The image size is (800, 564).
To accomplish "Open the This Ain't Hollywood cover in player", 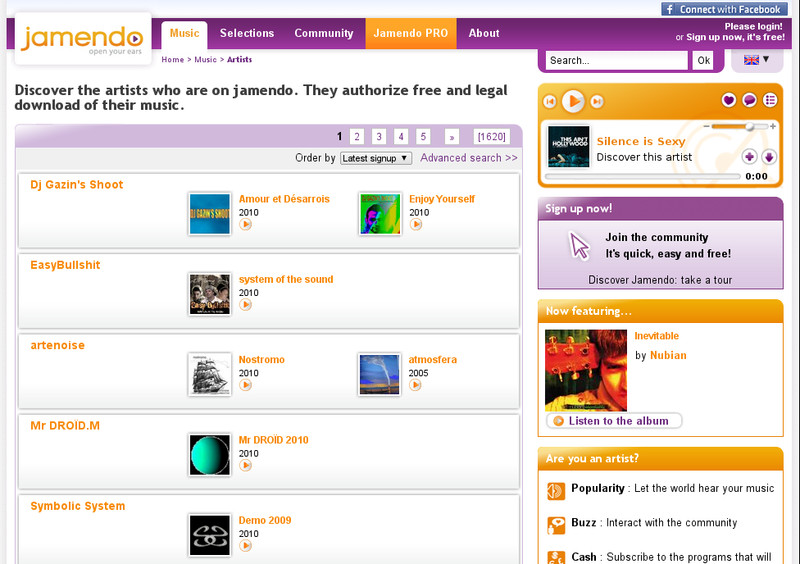I will [568, 146].
